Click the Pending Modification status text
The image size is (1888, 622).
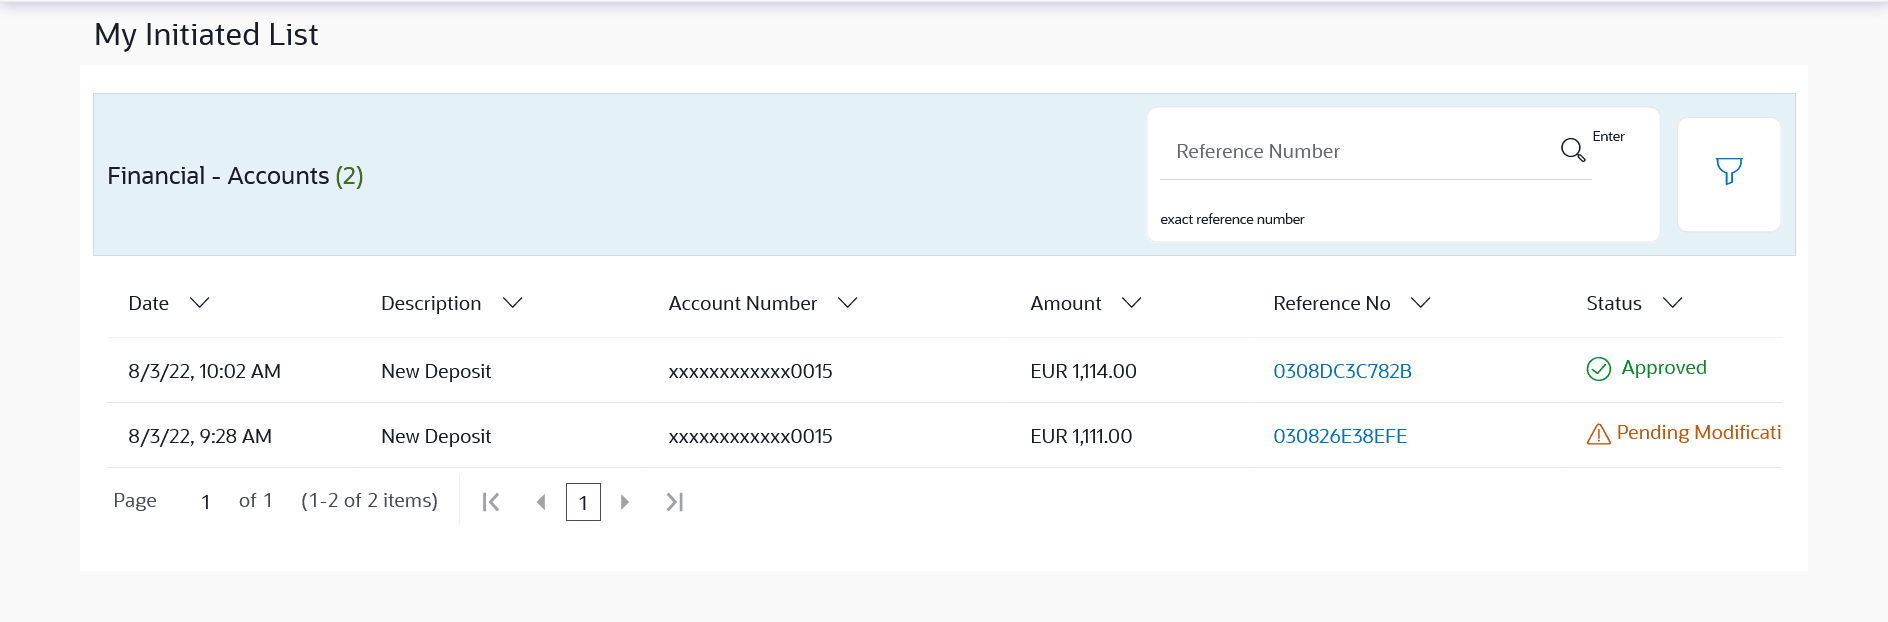point(1698,432)
